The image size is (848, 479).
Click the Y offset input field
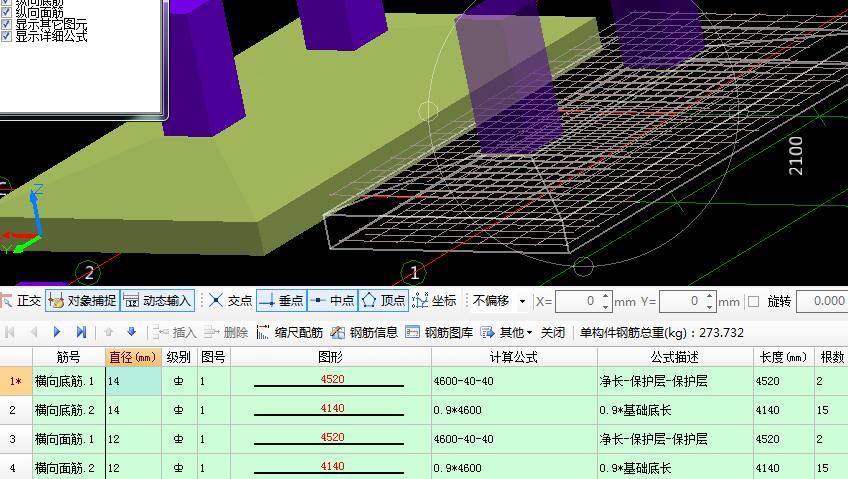[x=681, y=301]
